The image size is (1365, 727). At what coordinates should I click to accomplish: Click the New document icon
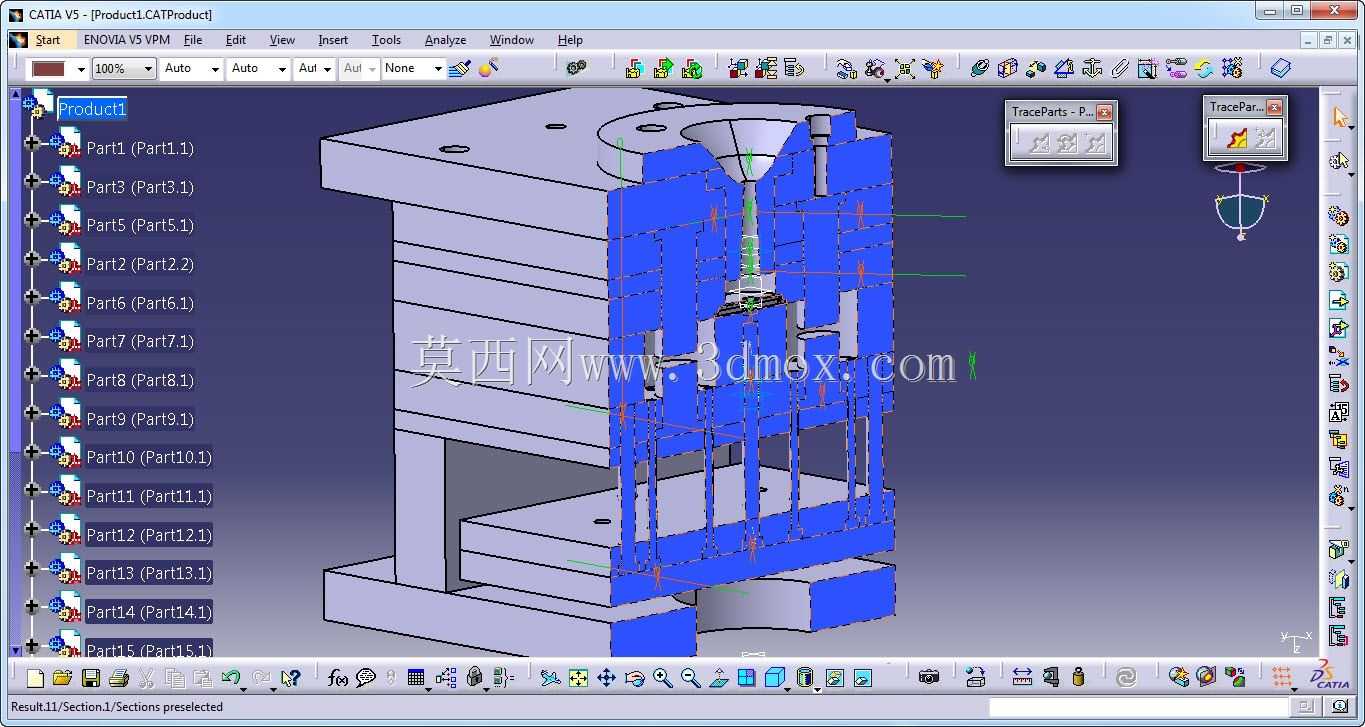pyautogui.click(x=35, y=678)
